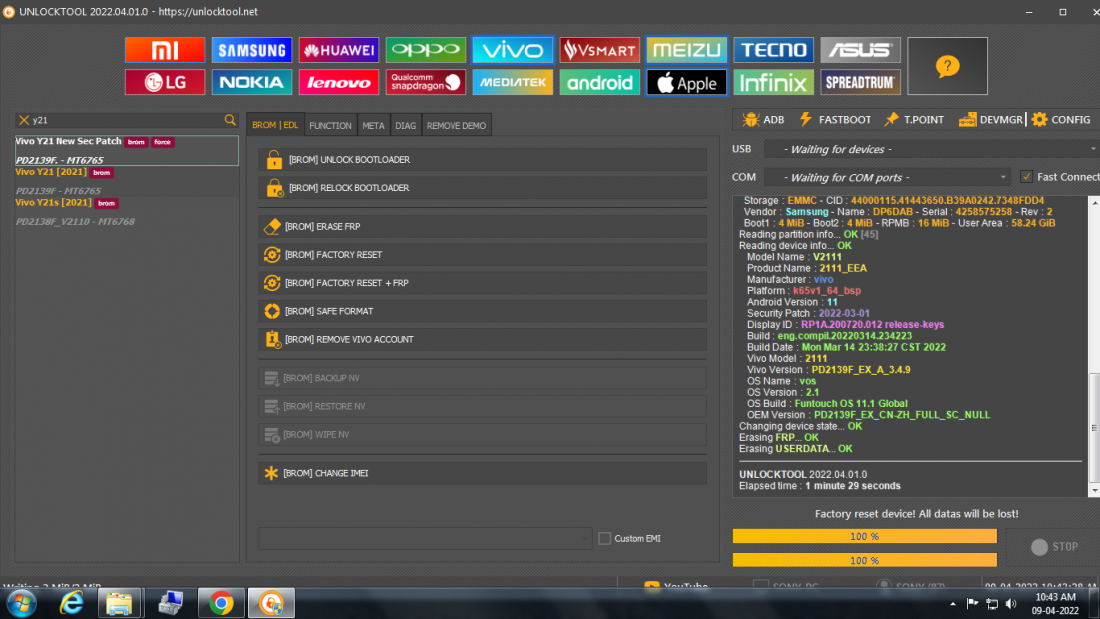
Task: Open the FASTBOOT tool
Action: (x=835, y=119)
